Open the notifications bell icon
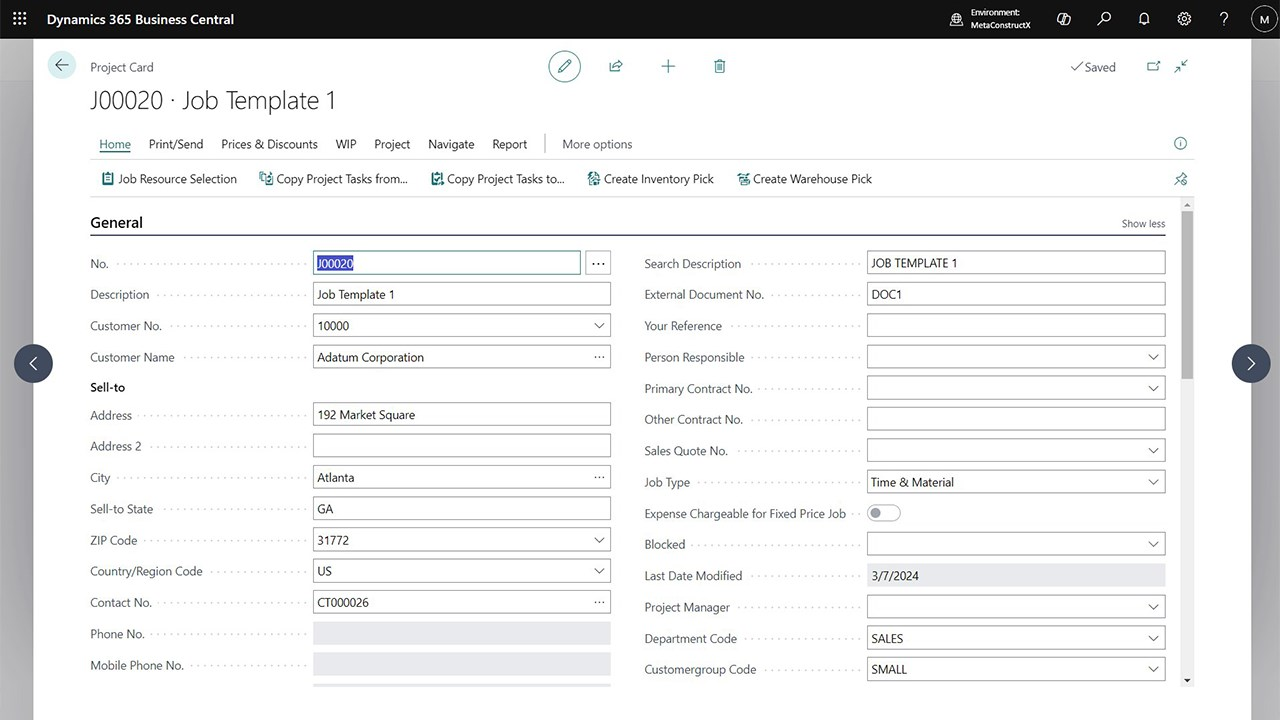Image resolution: width=1280 pixels, height=720 pixels. click(1144, 19)
